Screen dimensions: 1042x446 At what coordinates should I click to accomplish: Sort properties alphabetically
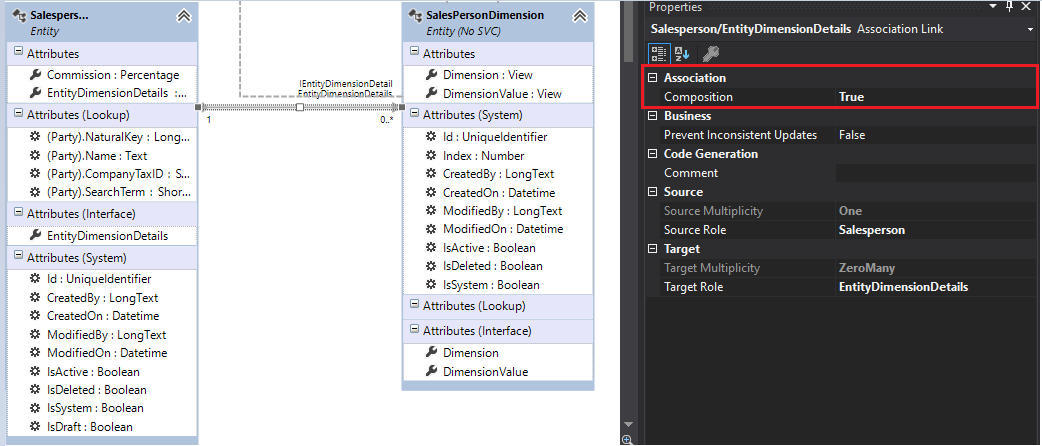[x=682, y=54]
